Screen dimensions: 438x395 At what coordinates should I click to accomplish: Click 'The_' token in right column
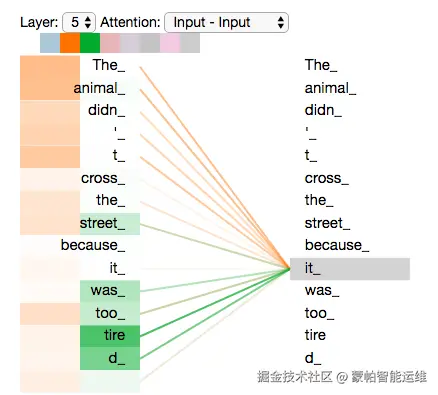(x=321, y=65)
